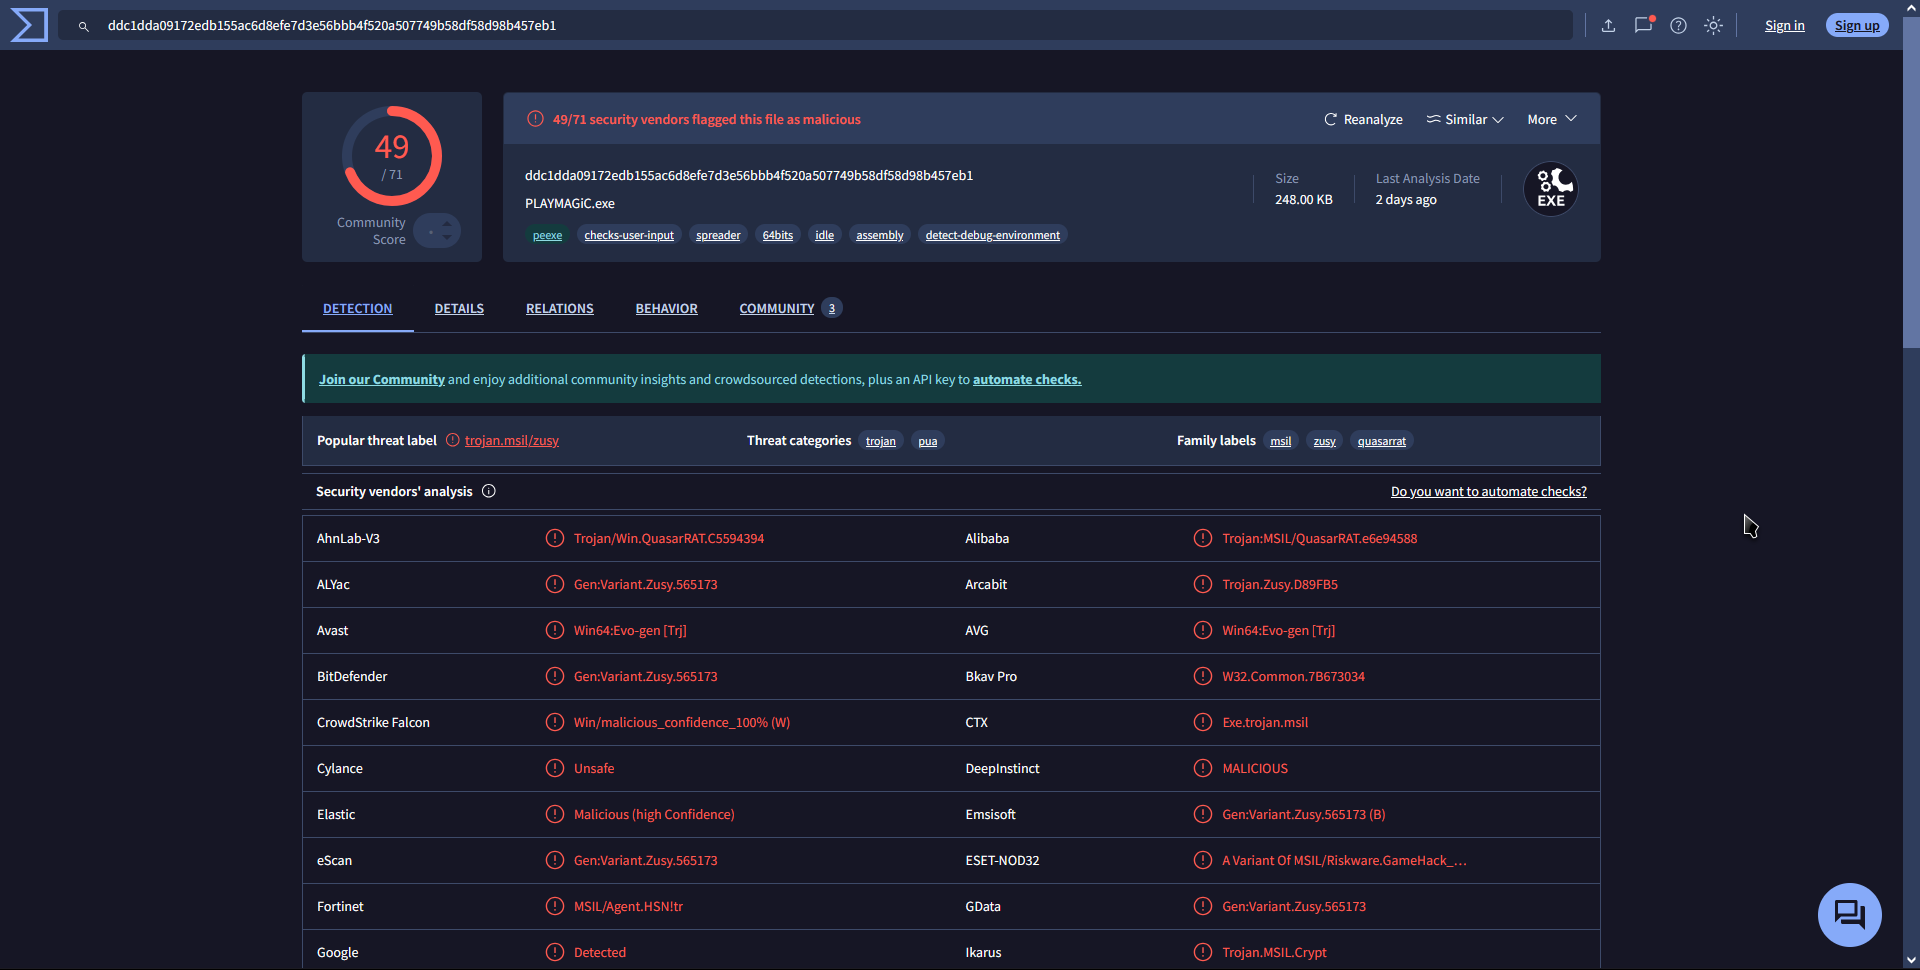Viewport: 1920px width, 970px height.
Task: Click the alert icon in the Avast row
Action: pos(555,630)
